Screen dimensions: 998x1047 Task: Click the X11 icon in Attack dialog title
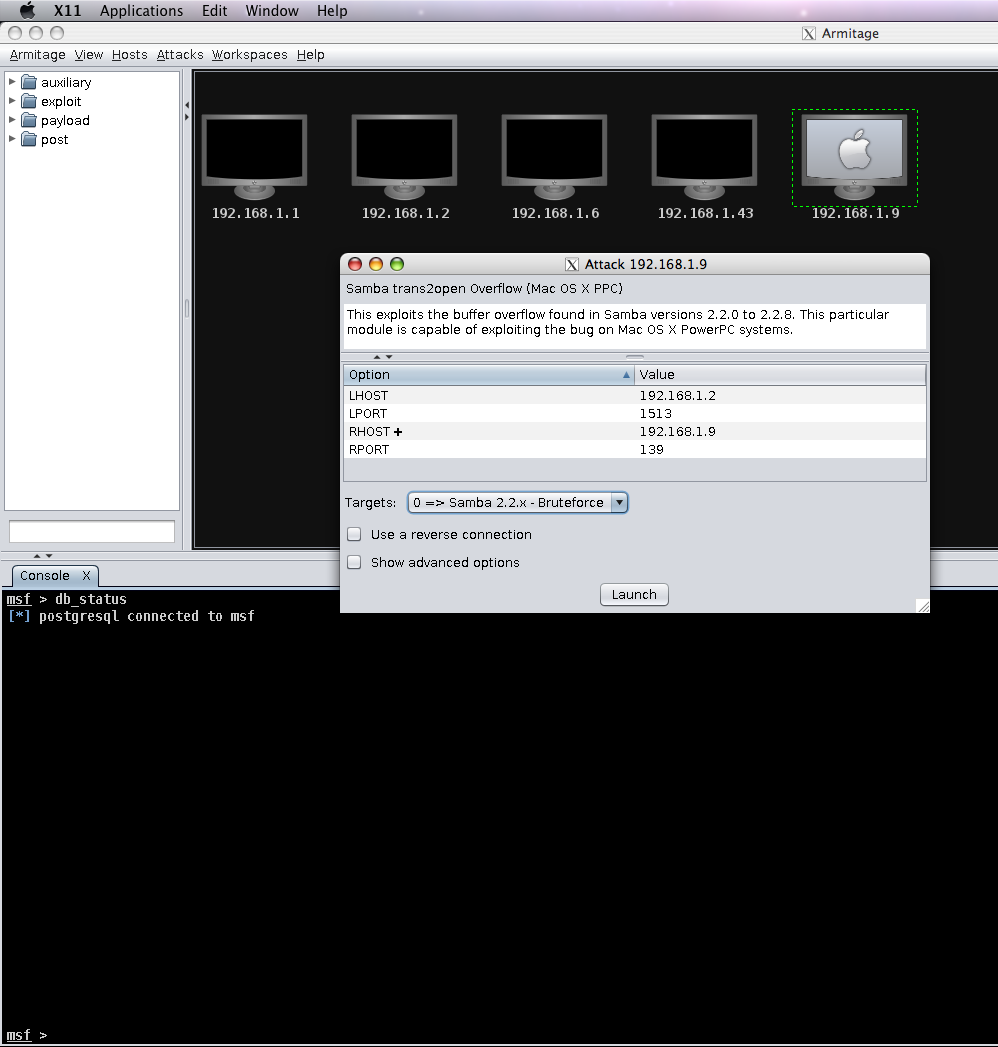click(x=572, y=264)
